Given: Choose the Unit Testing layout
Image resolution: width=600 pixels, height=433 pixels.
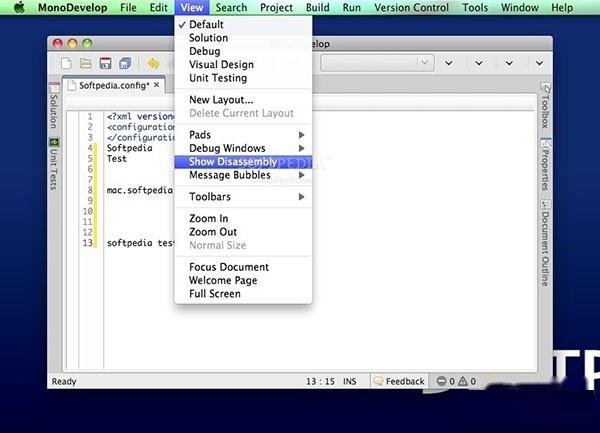Looking at the screenshot, I should point(243,78).
